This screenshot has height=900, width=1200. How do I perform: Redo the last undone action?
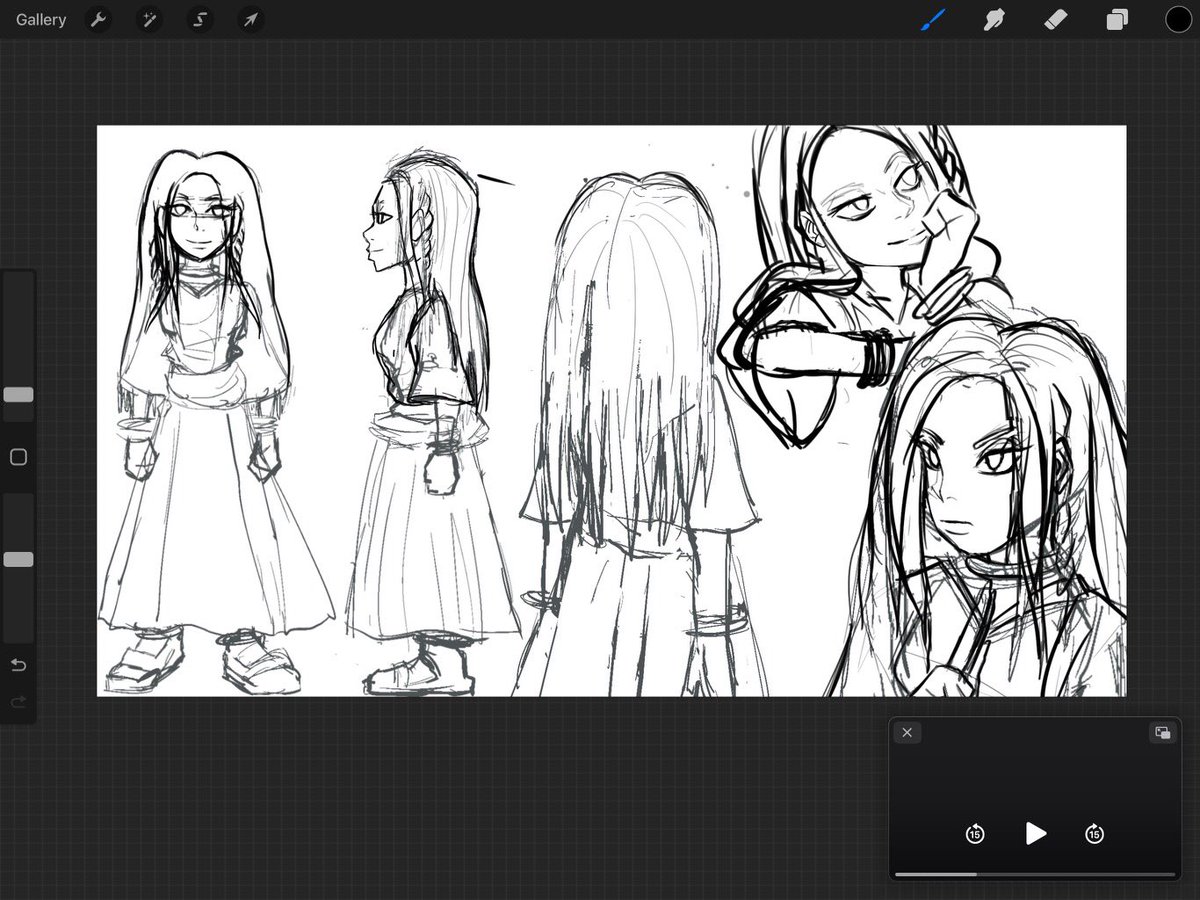[x=18, y=703]
